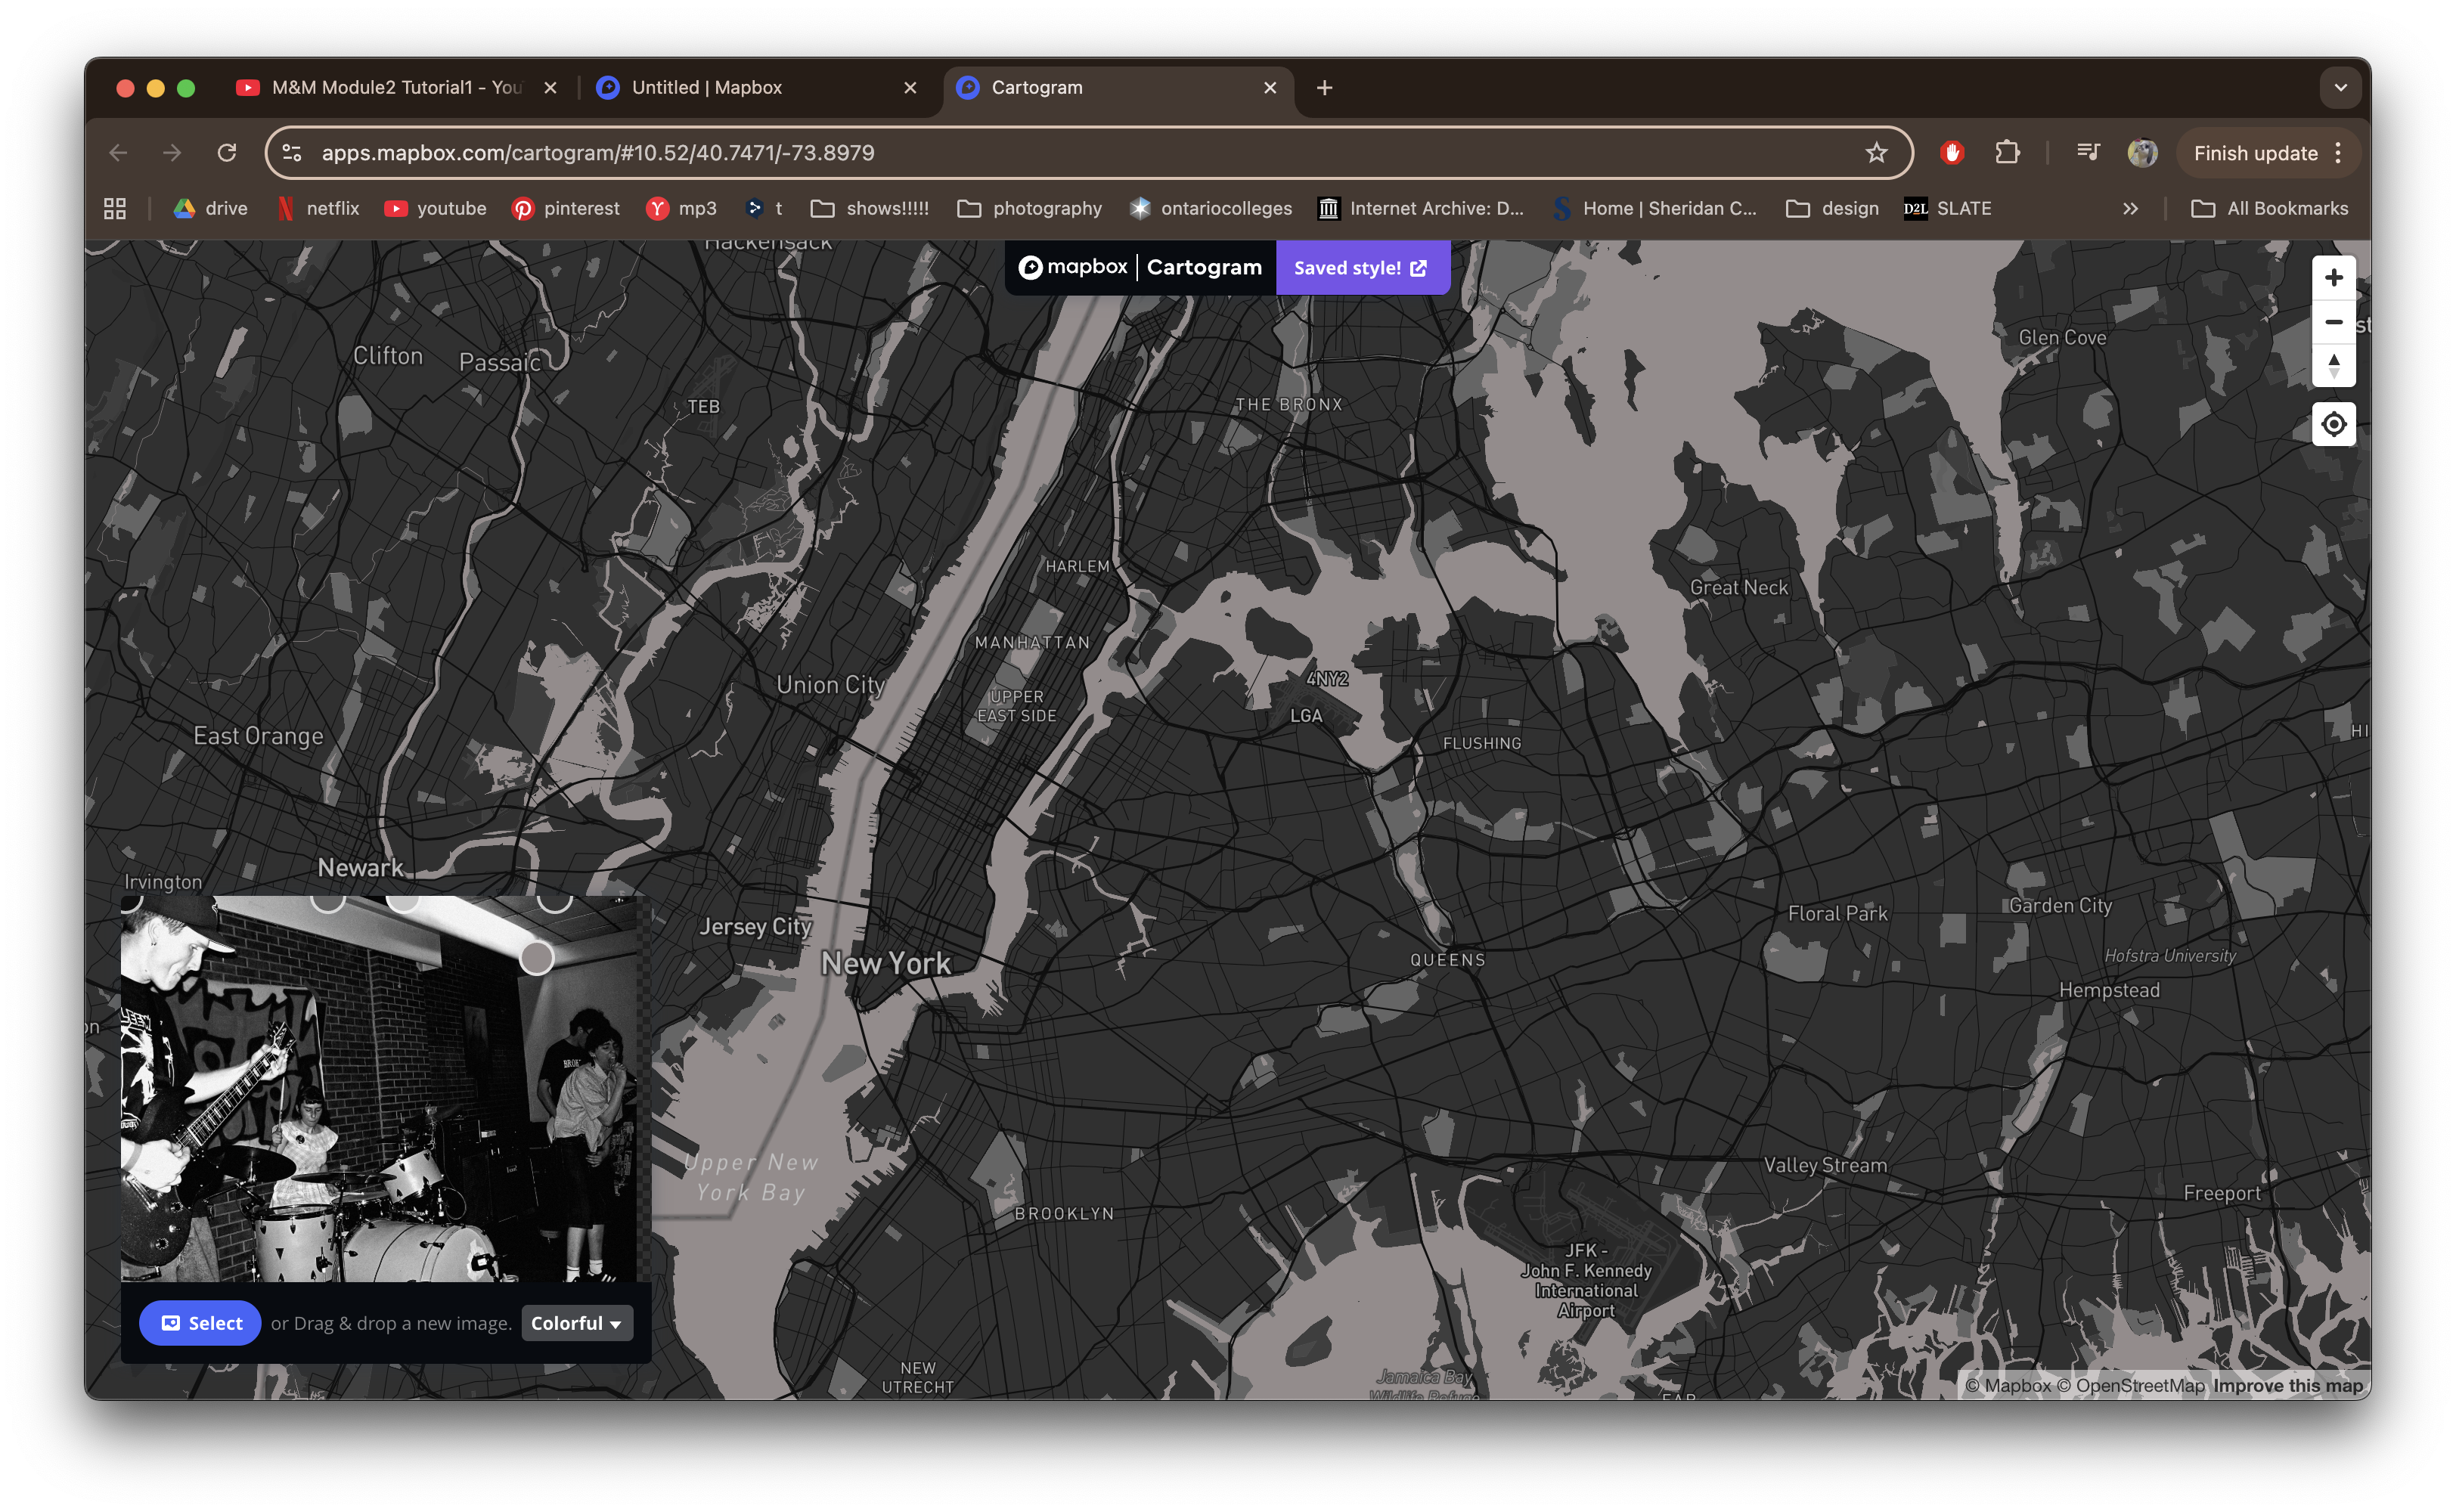This screenshot has height=1512, width=2456.
Task: Zoom in using the map plus control
Action: click(2334, 277)
